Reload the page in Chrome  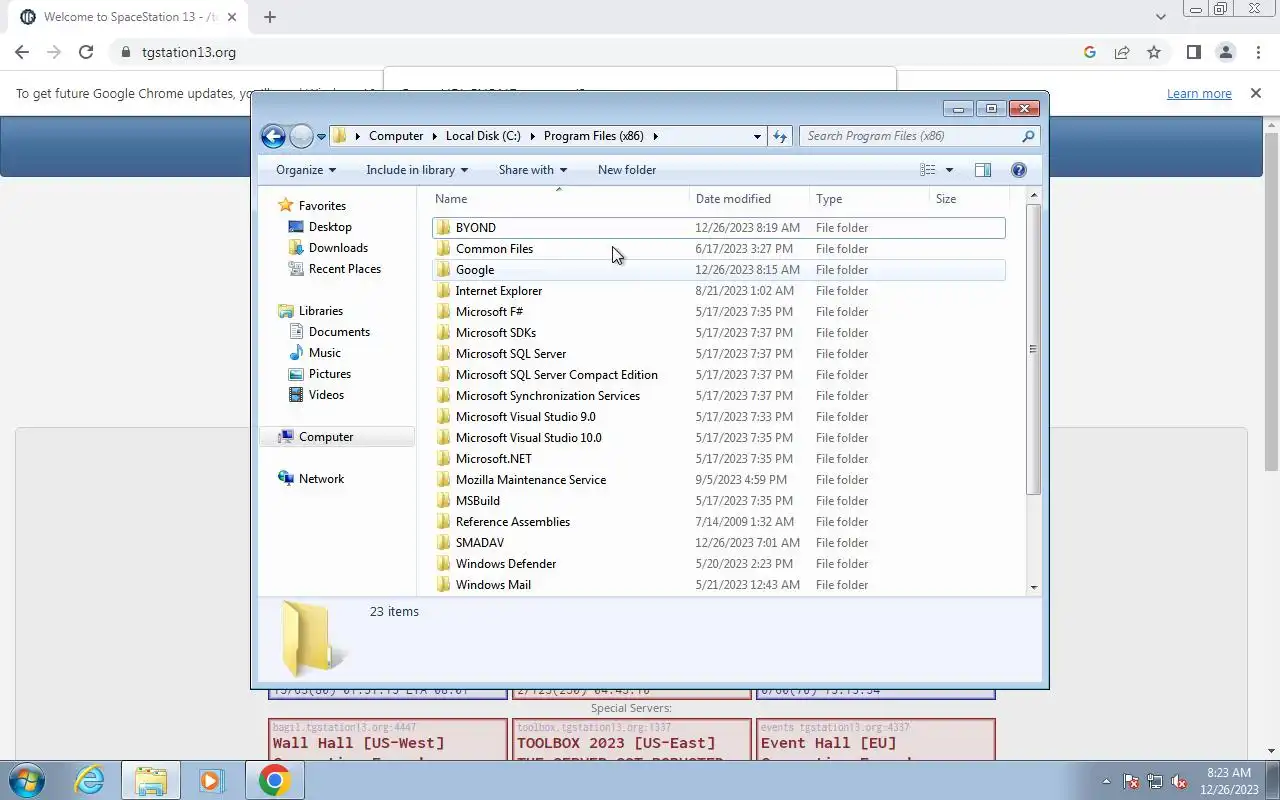click(x=86, y=52)
